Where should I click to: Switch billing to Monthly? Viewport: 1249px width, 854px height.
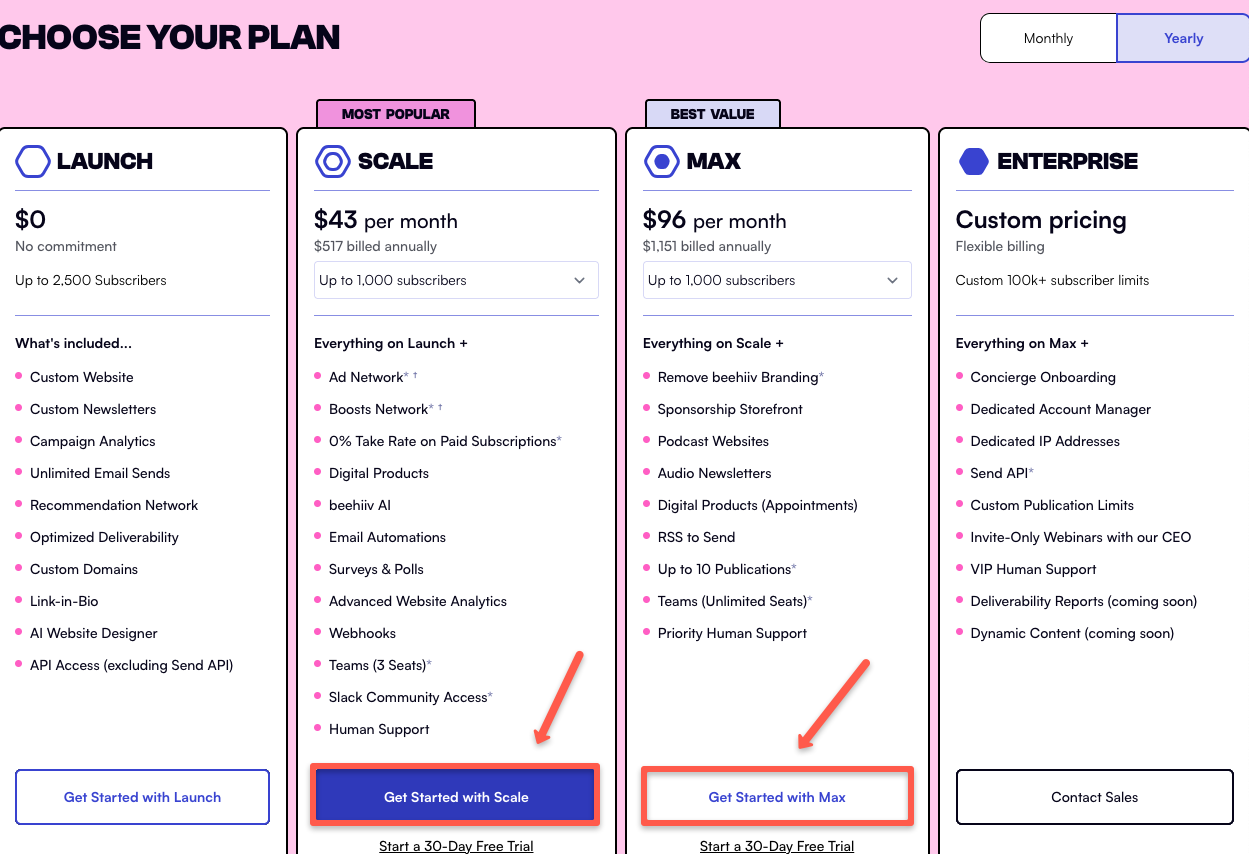pos(1048,37)
